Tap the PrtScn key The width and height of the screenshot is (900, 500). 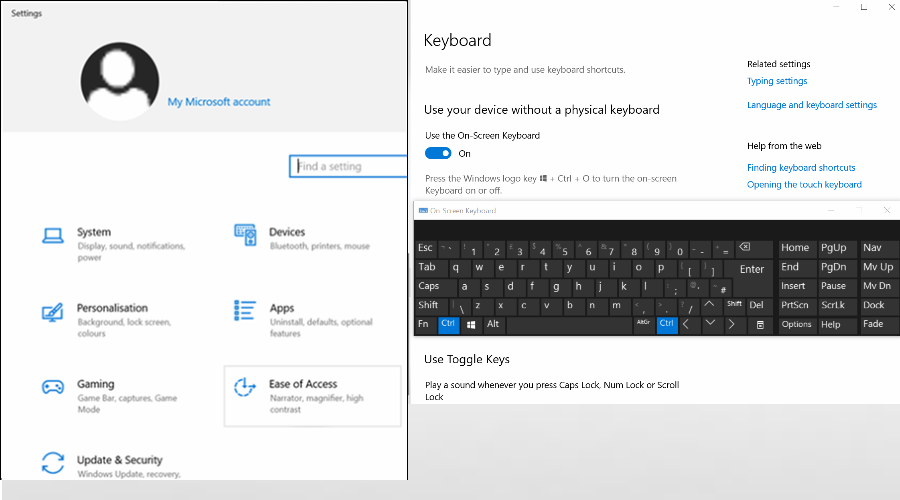tap(796, 305)
